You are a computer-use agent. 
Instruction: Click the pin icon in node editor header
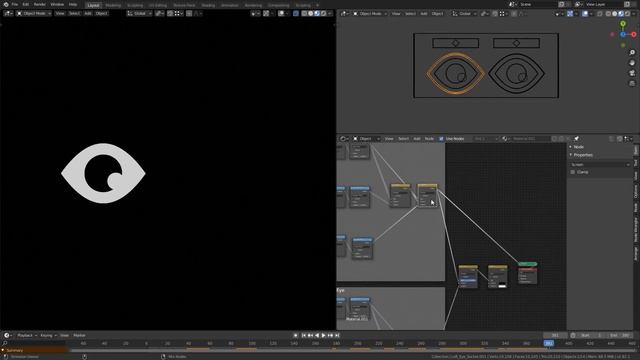[x=576, y=139]
